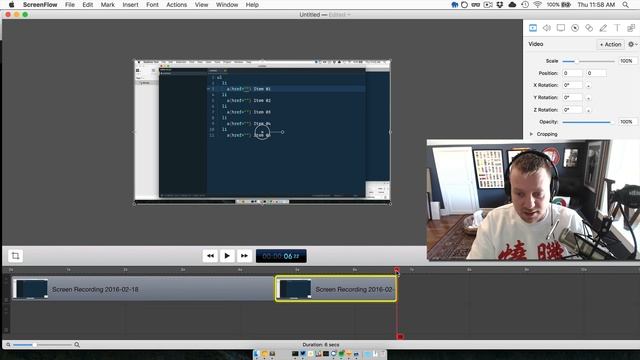Click the Z Rotation stepper
The height and width of the screenshot is (360, 640).
(588, 110)
